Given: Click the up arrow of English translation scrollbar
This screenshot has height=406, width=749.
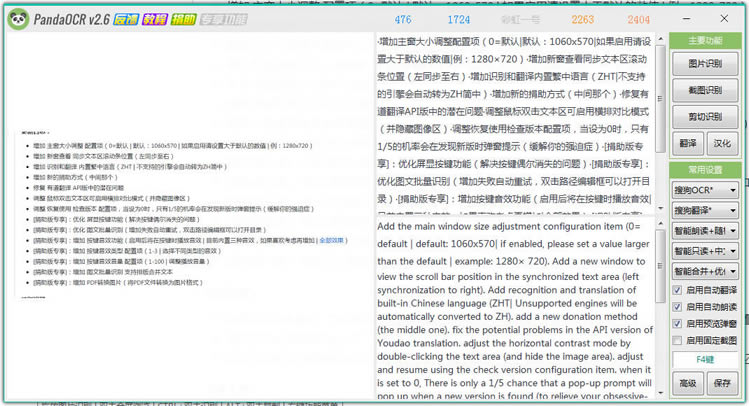Looking at the screenshot, I should (x=661, y=224).
